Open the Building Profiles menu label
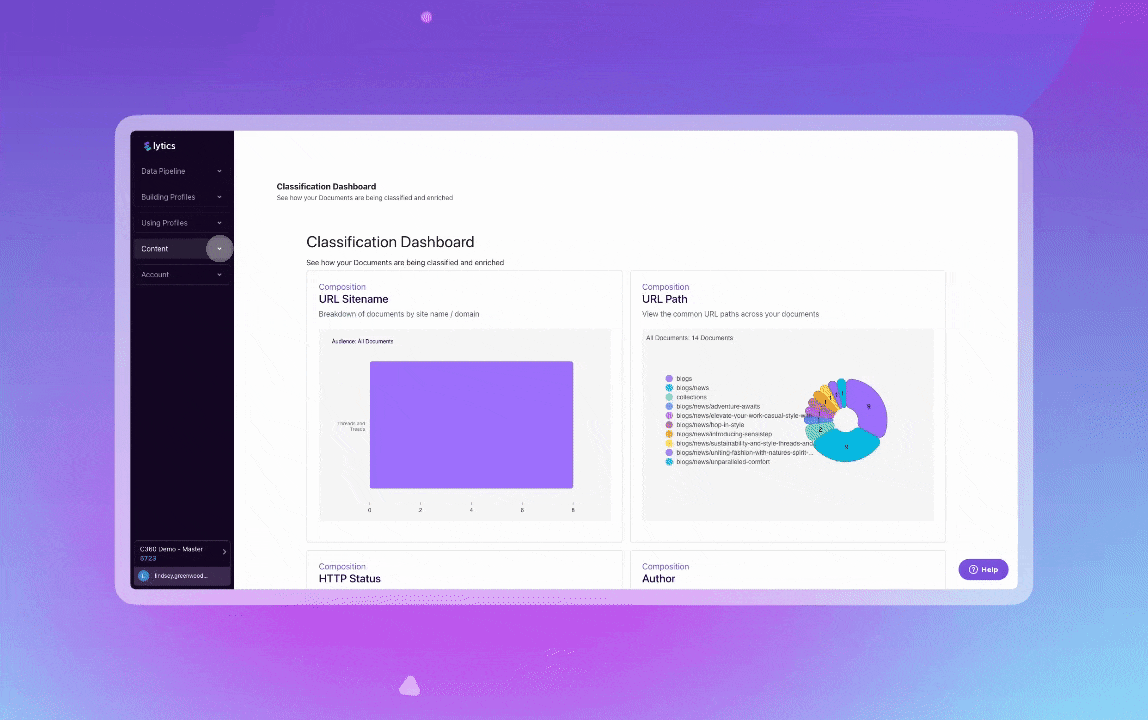Screen dimensions: 1148x720 (x=168, y=197)
